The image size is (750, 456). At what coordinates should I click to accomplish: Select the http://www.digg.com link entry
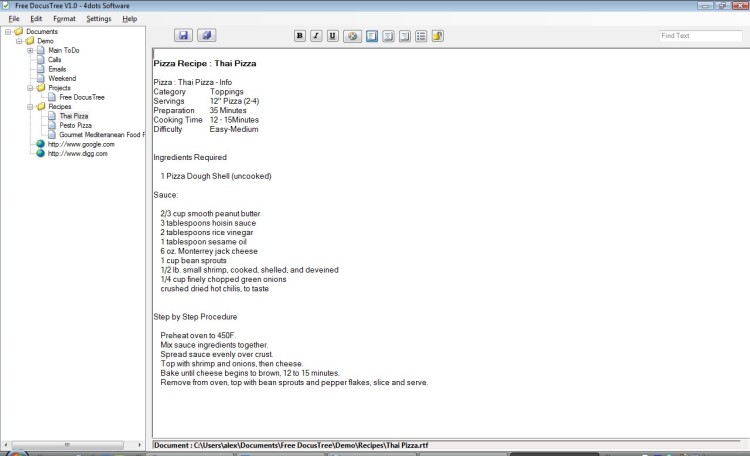77,153
